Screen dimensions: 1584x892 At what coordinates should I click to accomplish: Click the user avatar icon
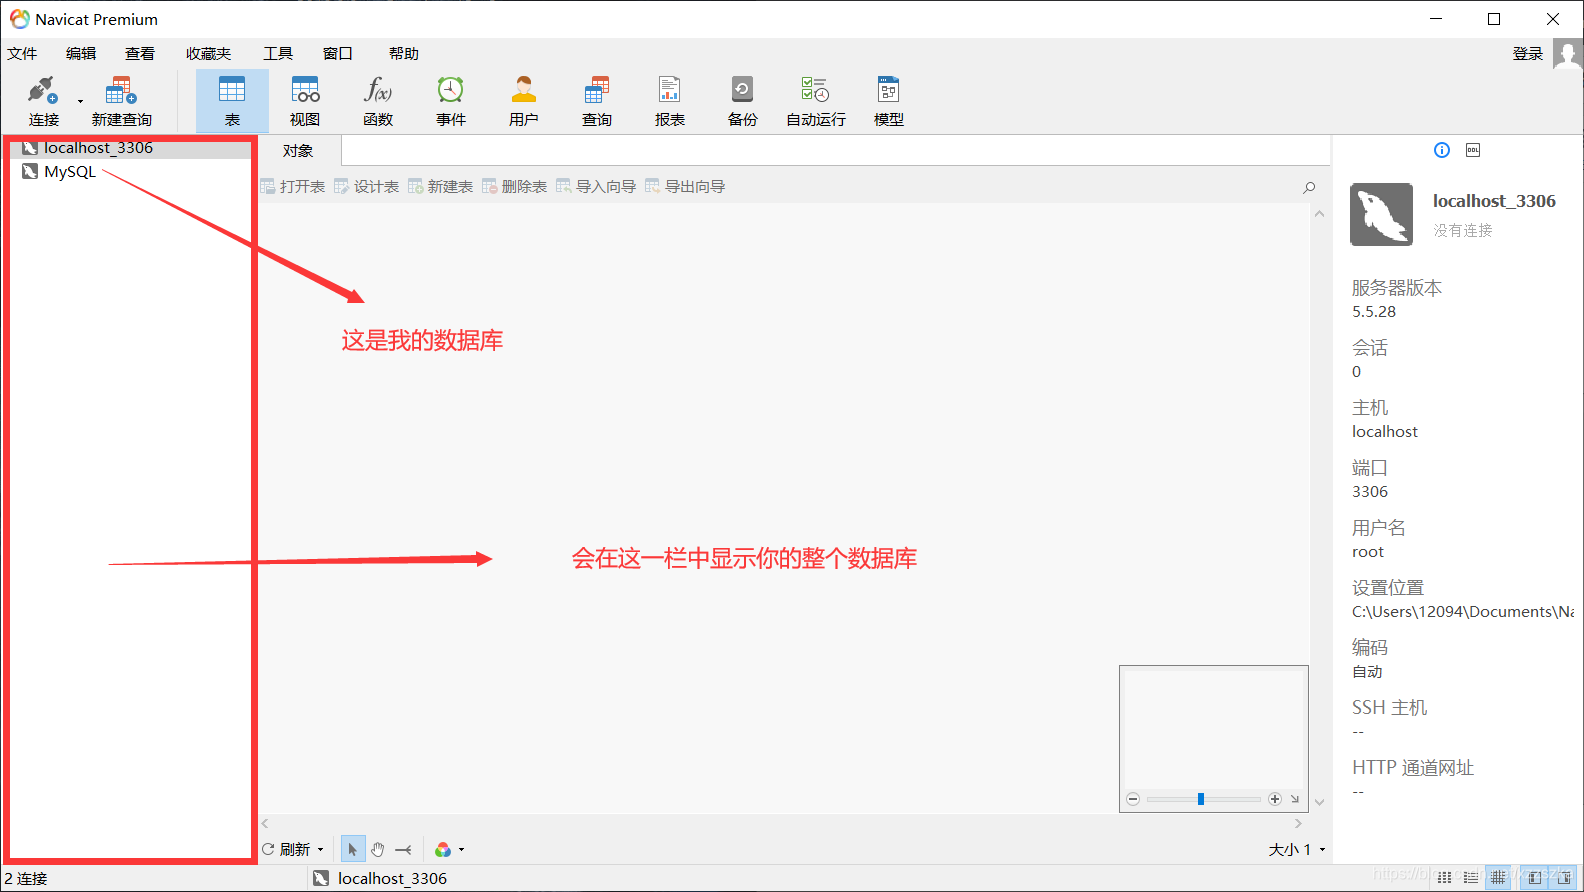[x=1567, y=54]
